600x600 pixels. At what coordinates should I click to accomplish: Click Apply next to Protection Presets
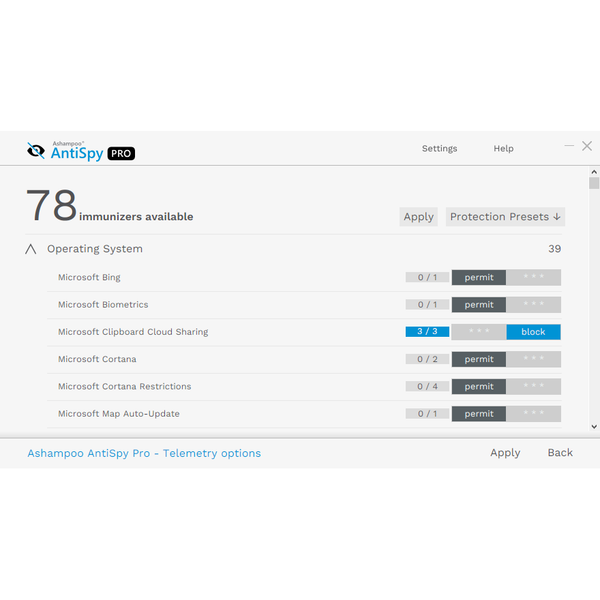tap(418, 217)
